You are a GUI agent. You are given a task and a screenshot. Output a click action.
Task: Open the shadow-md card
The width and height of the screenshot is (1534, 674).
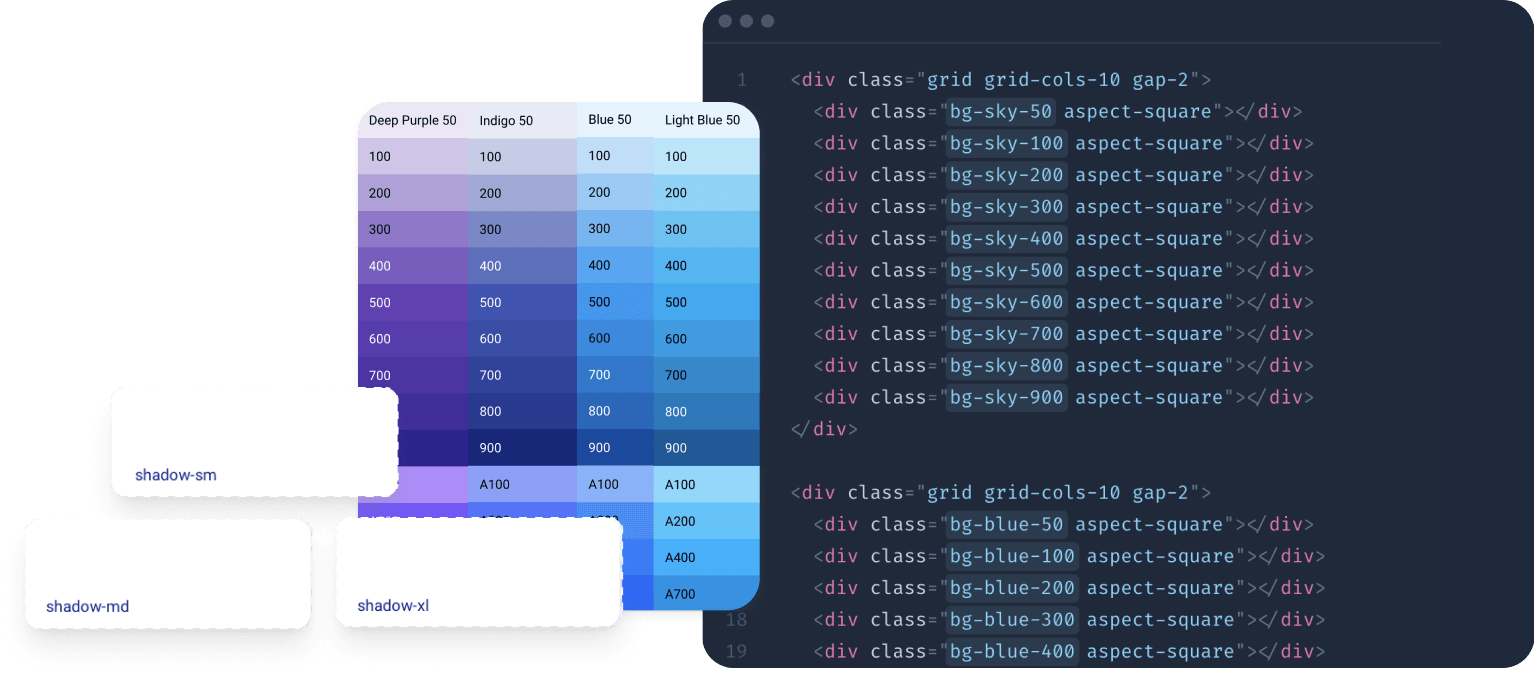168,574
